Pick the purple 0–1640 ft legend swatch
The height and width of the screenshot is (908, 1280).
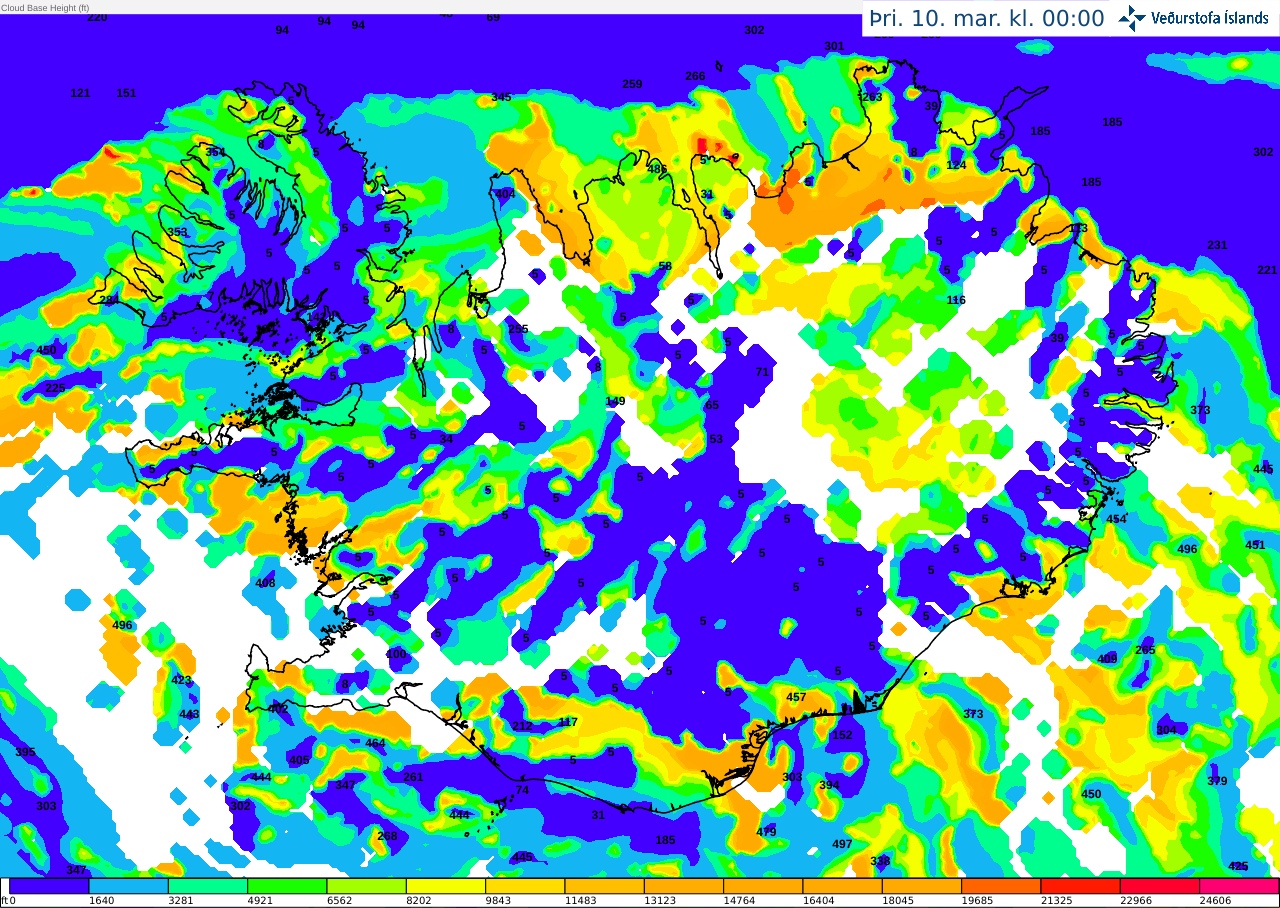[49, 886]
